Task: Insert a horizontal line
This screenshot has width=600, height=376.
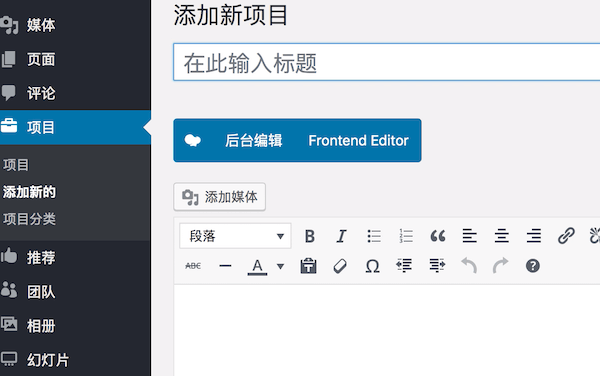Action: [225, 266]
